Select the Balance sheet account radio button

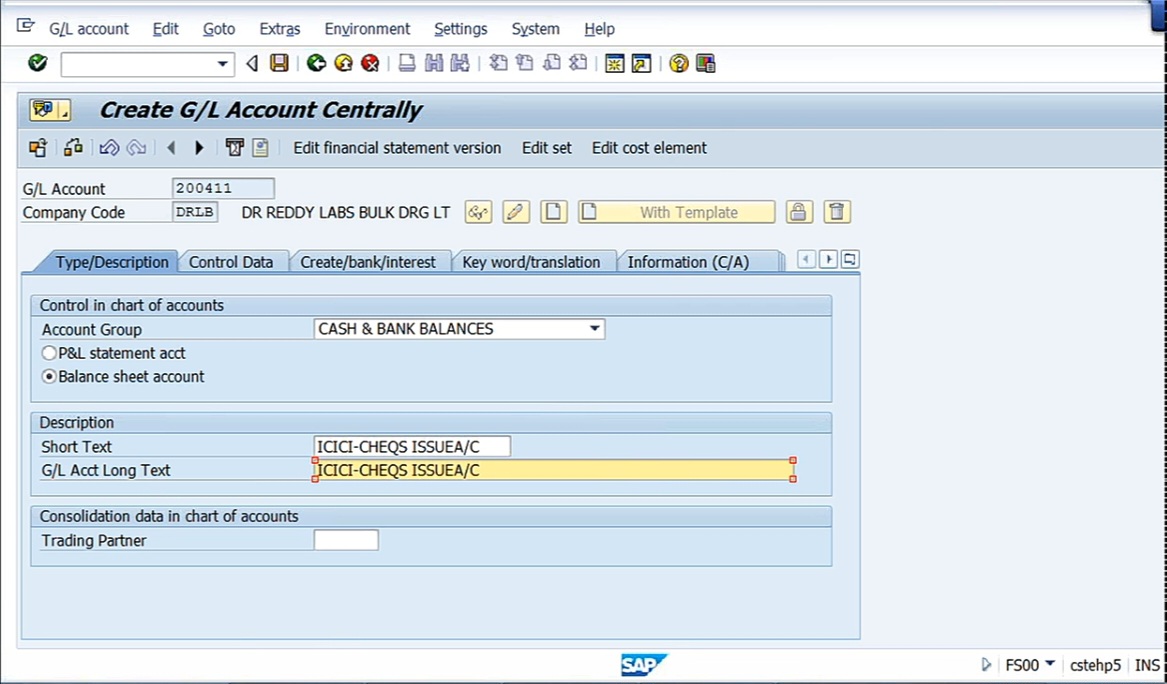pyautogui.click(x=49, y=377)
